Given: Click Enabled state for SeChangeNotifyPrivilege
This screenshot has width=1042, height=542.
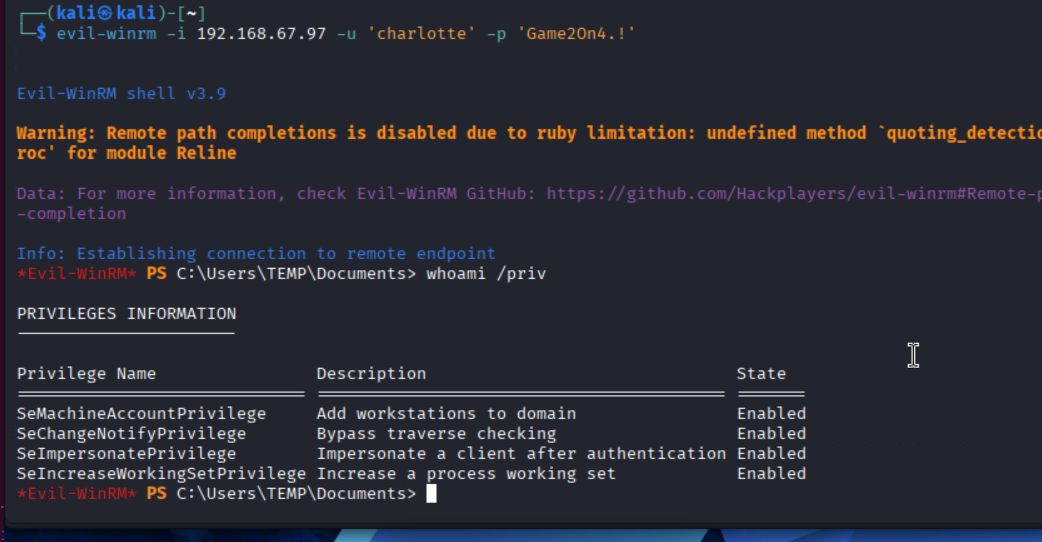Looking at the screenshot, I should pyautogui.click(x=772, y=434).
